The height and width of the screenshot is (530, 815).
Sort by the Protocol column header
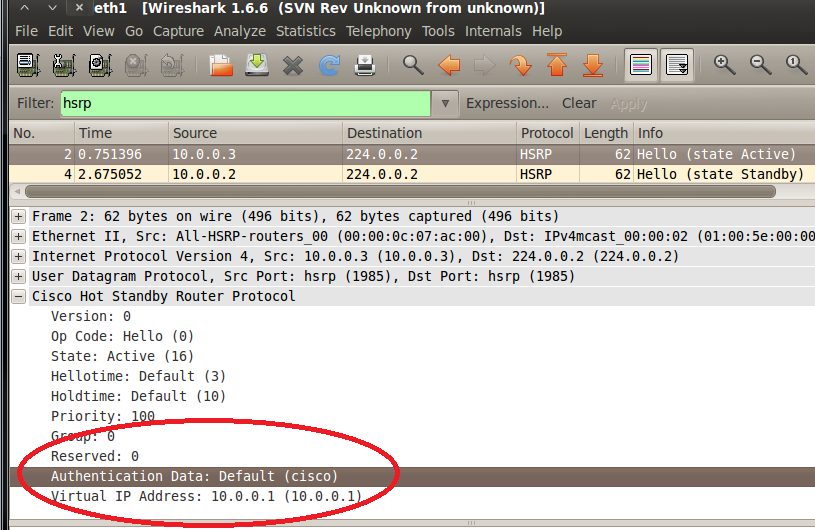tap(548, 133)
